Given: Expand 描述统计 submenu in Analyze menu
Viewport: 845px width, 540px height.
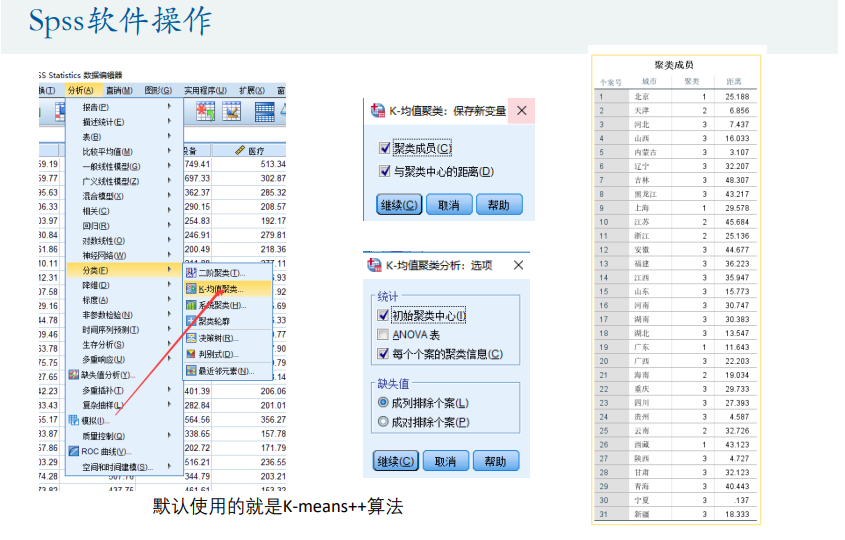Looking at the screenshot, I should tap(103, 122).
